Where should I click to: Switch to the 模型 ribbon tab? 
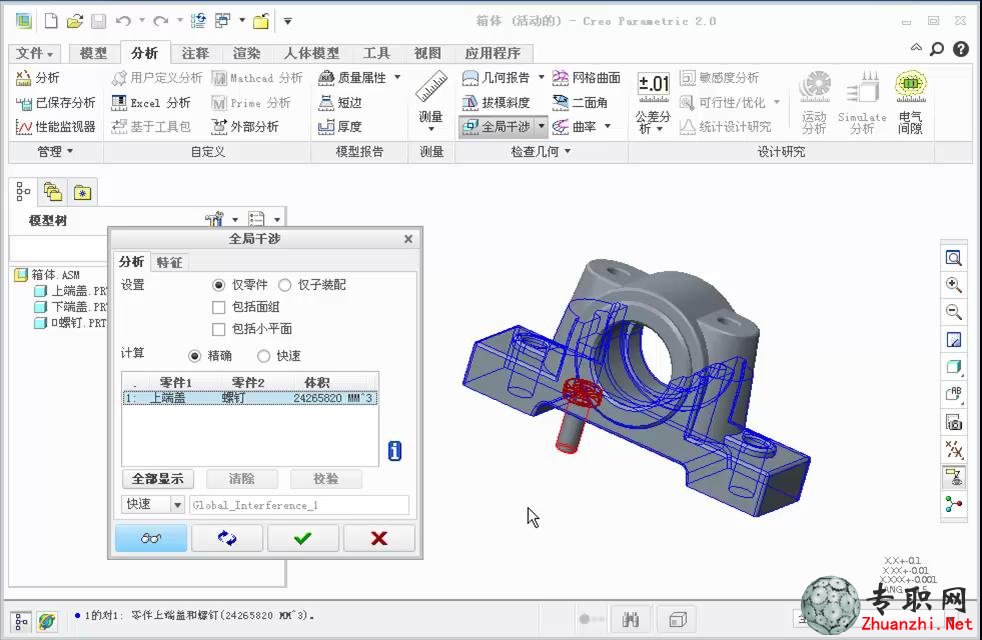[x=93, y=53]
